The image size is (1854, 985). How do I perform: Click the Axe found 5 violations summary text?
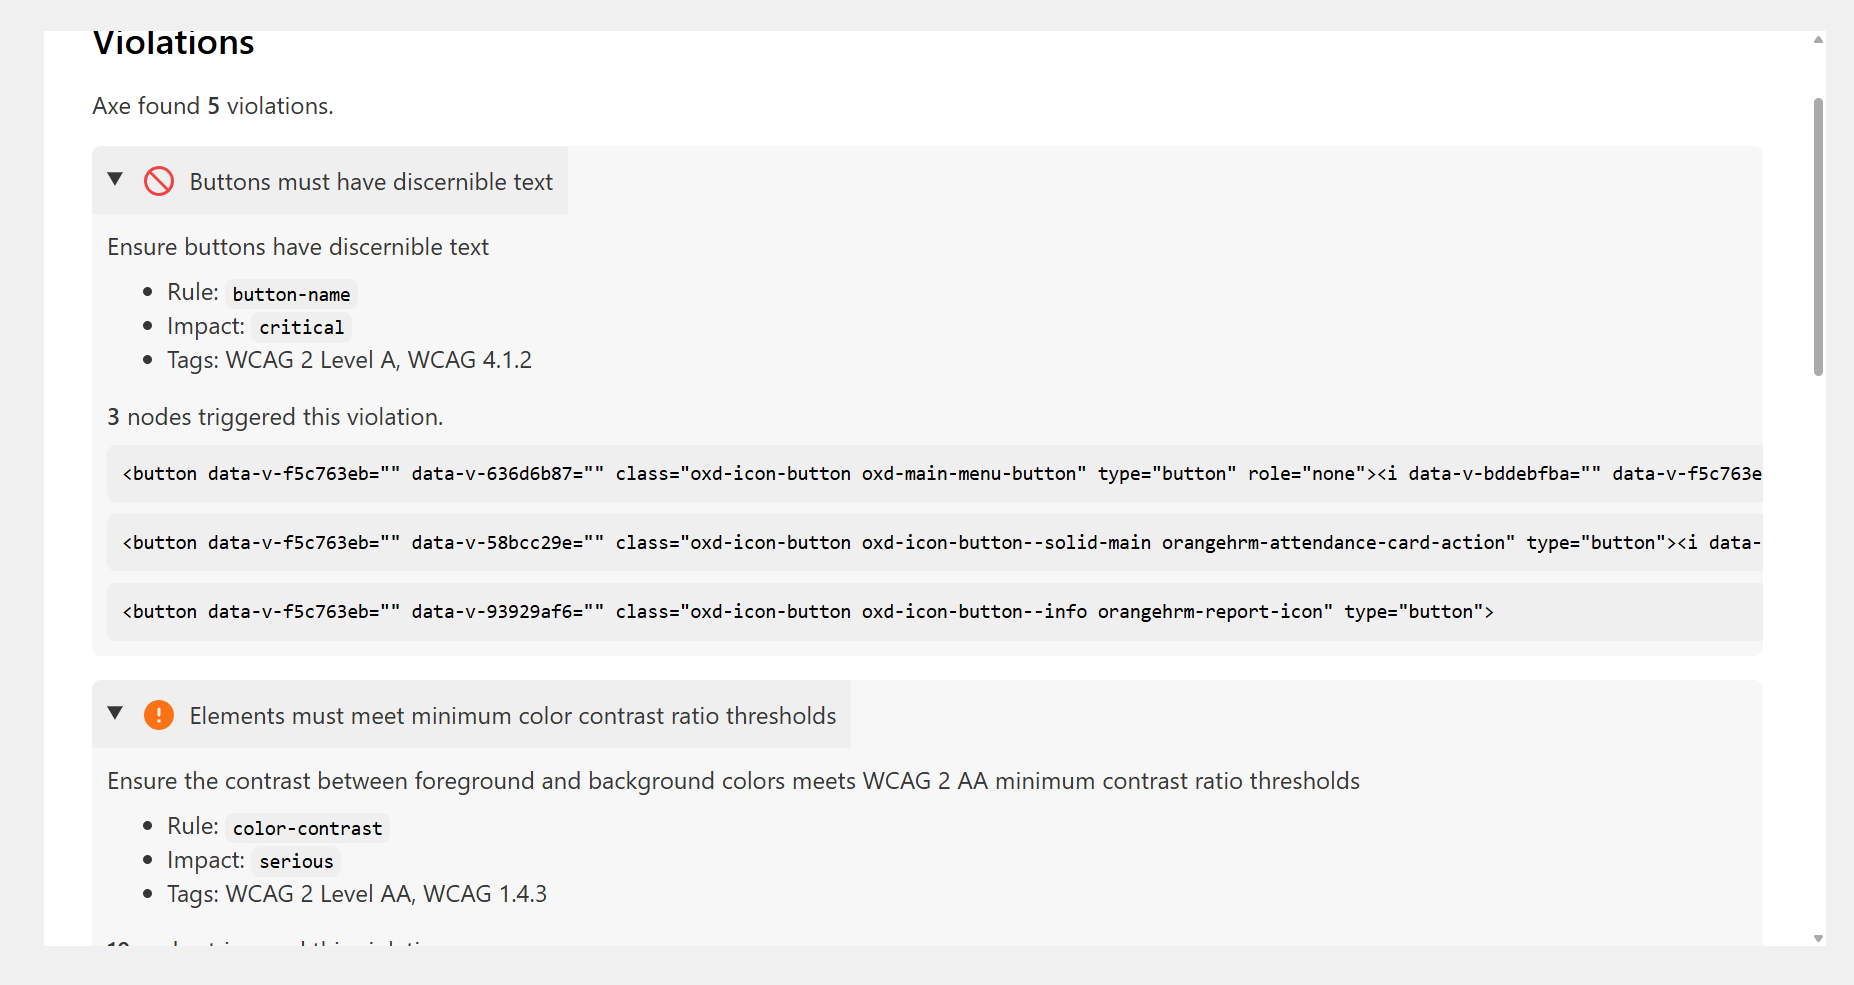pos(213,105)
